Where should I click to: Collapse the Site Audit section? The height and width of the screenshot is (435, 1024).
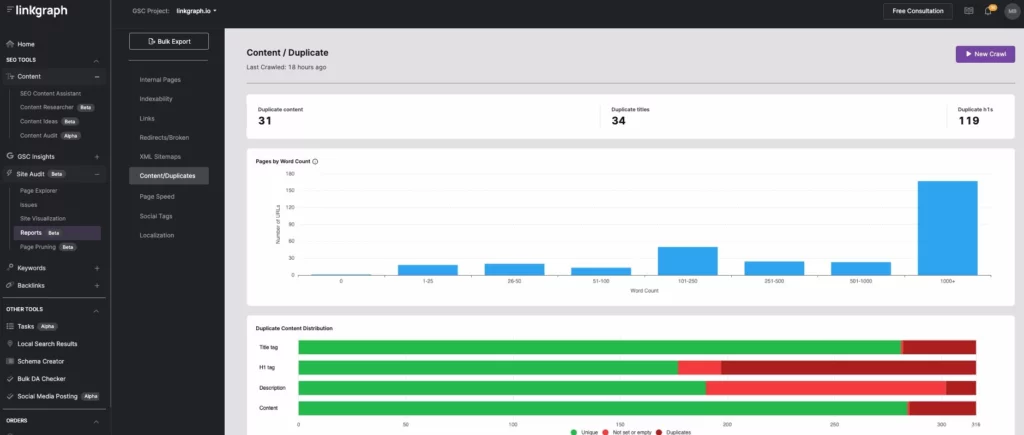[x=97, y=174]
